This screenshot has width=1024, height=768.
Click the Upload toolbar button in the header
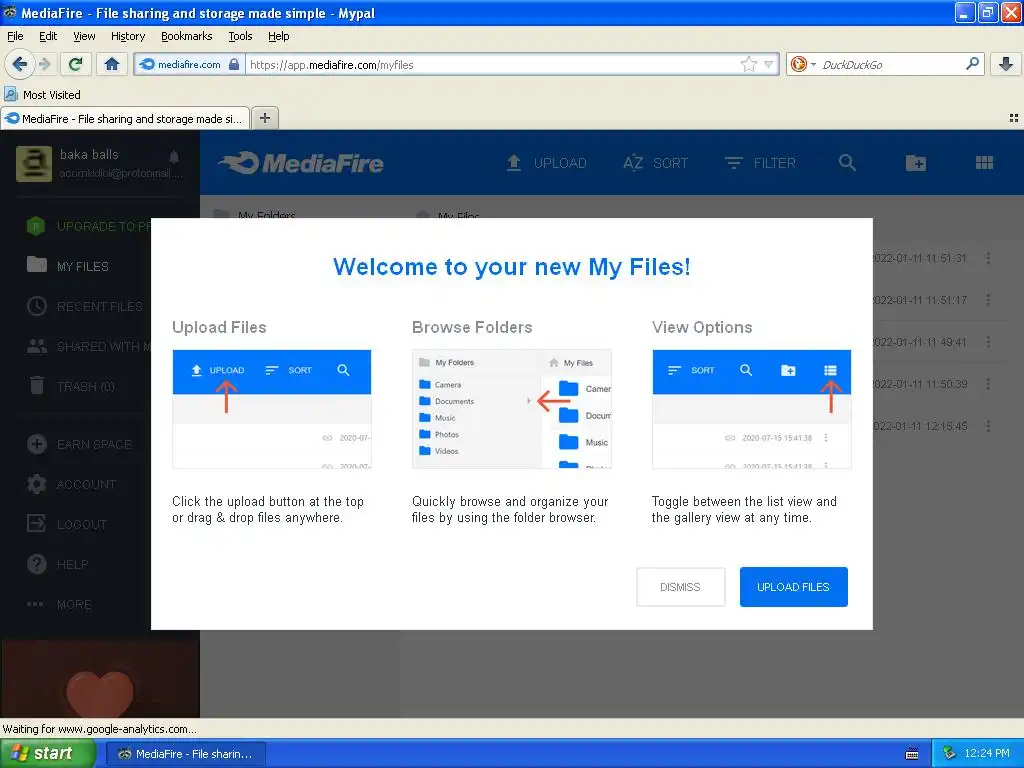(x=547, y=163)
